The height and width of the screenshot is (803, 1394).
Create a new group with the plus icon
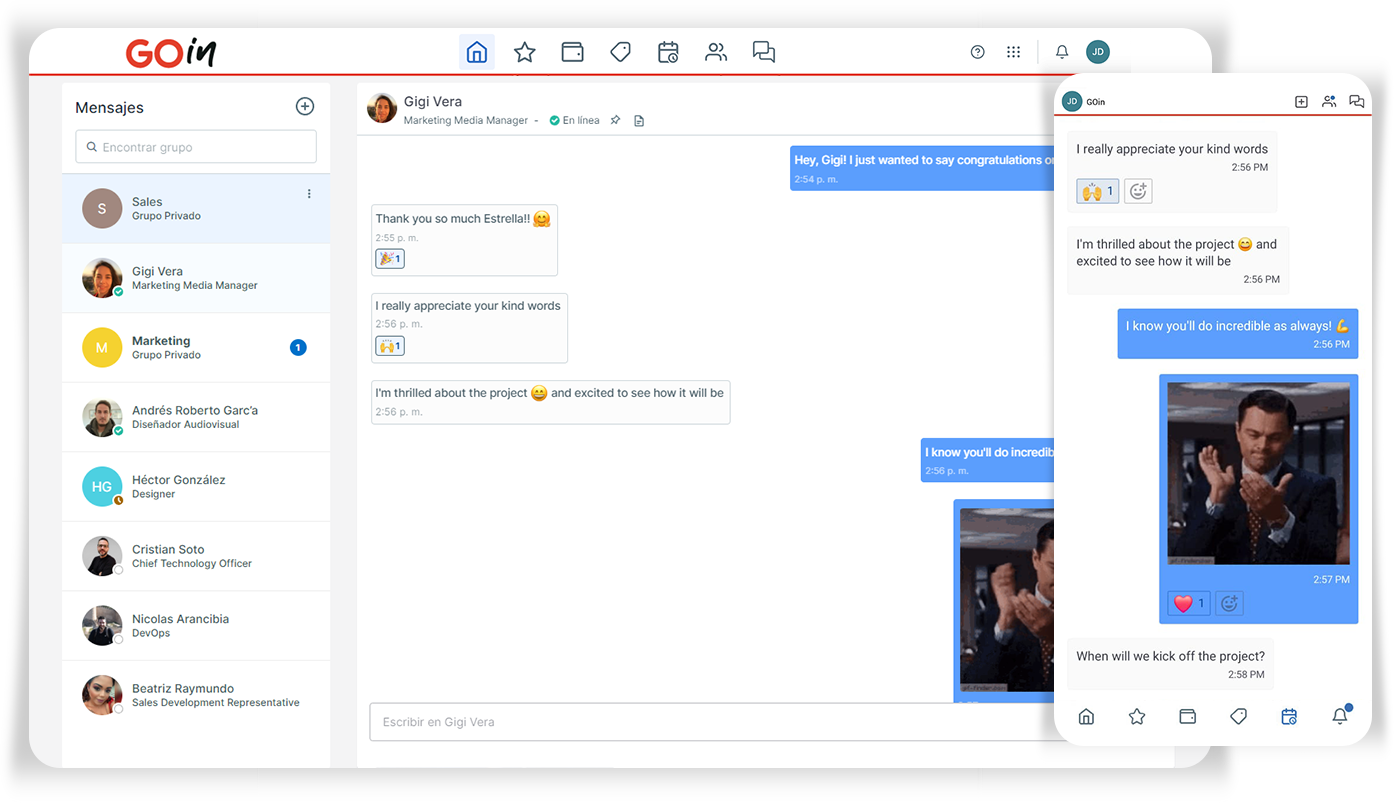point(305,107)
